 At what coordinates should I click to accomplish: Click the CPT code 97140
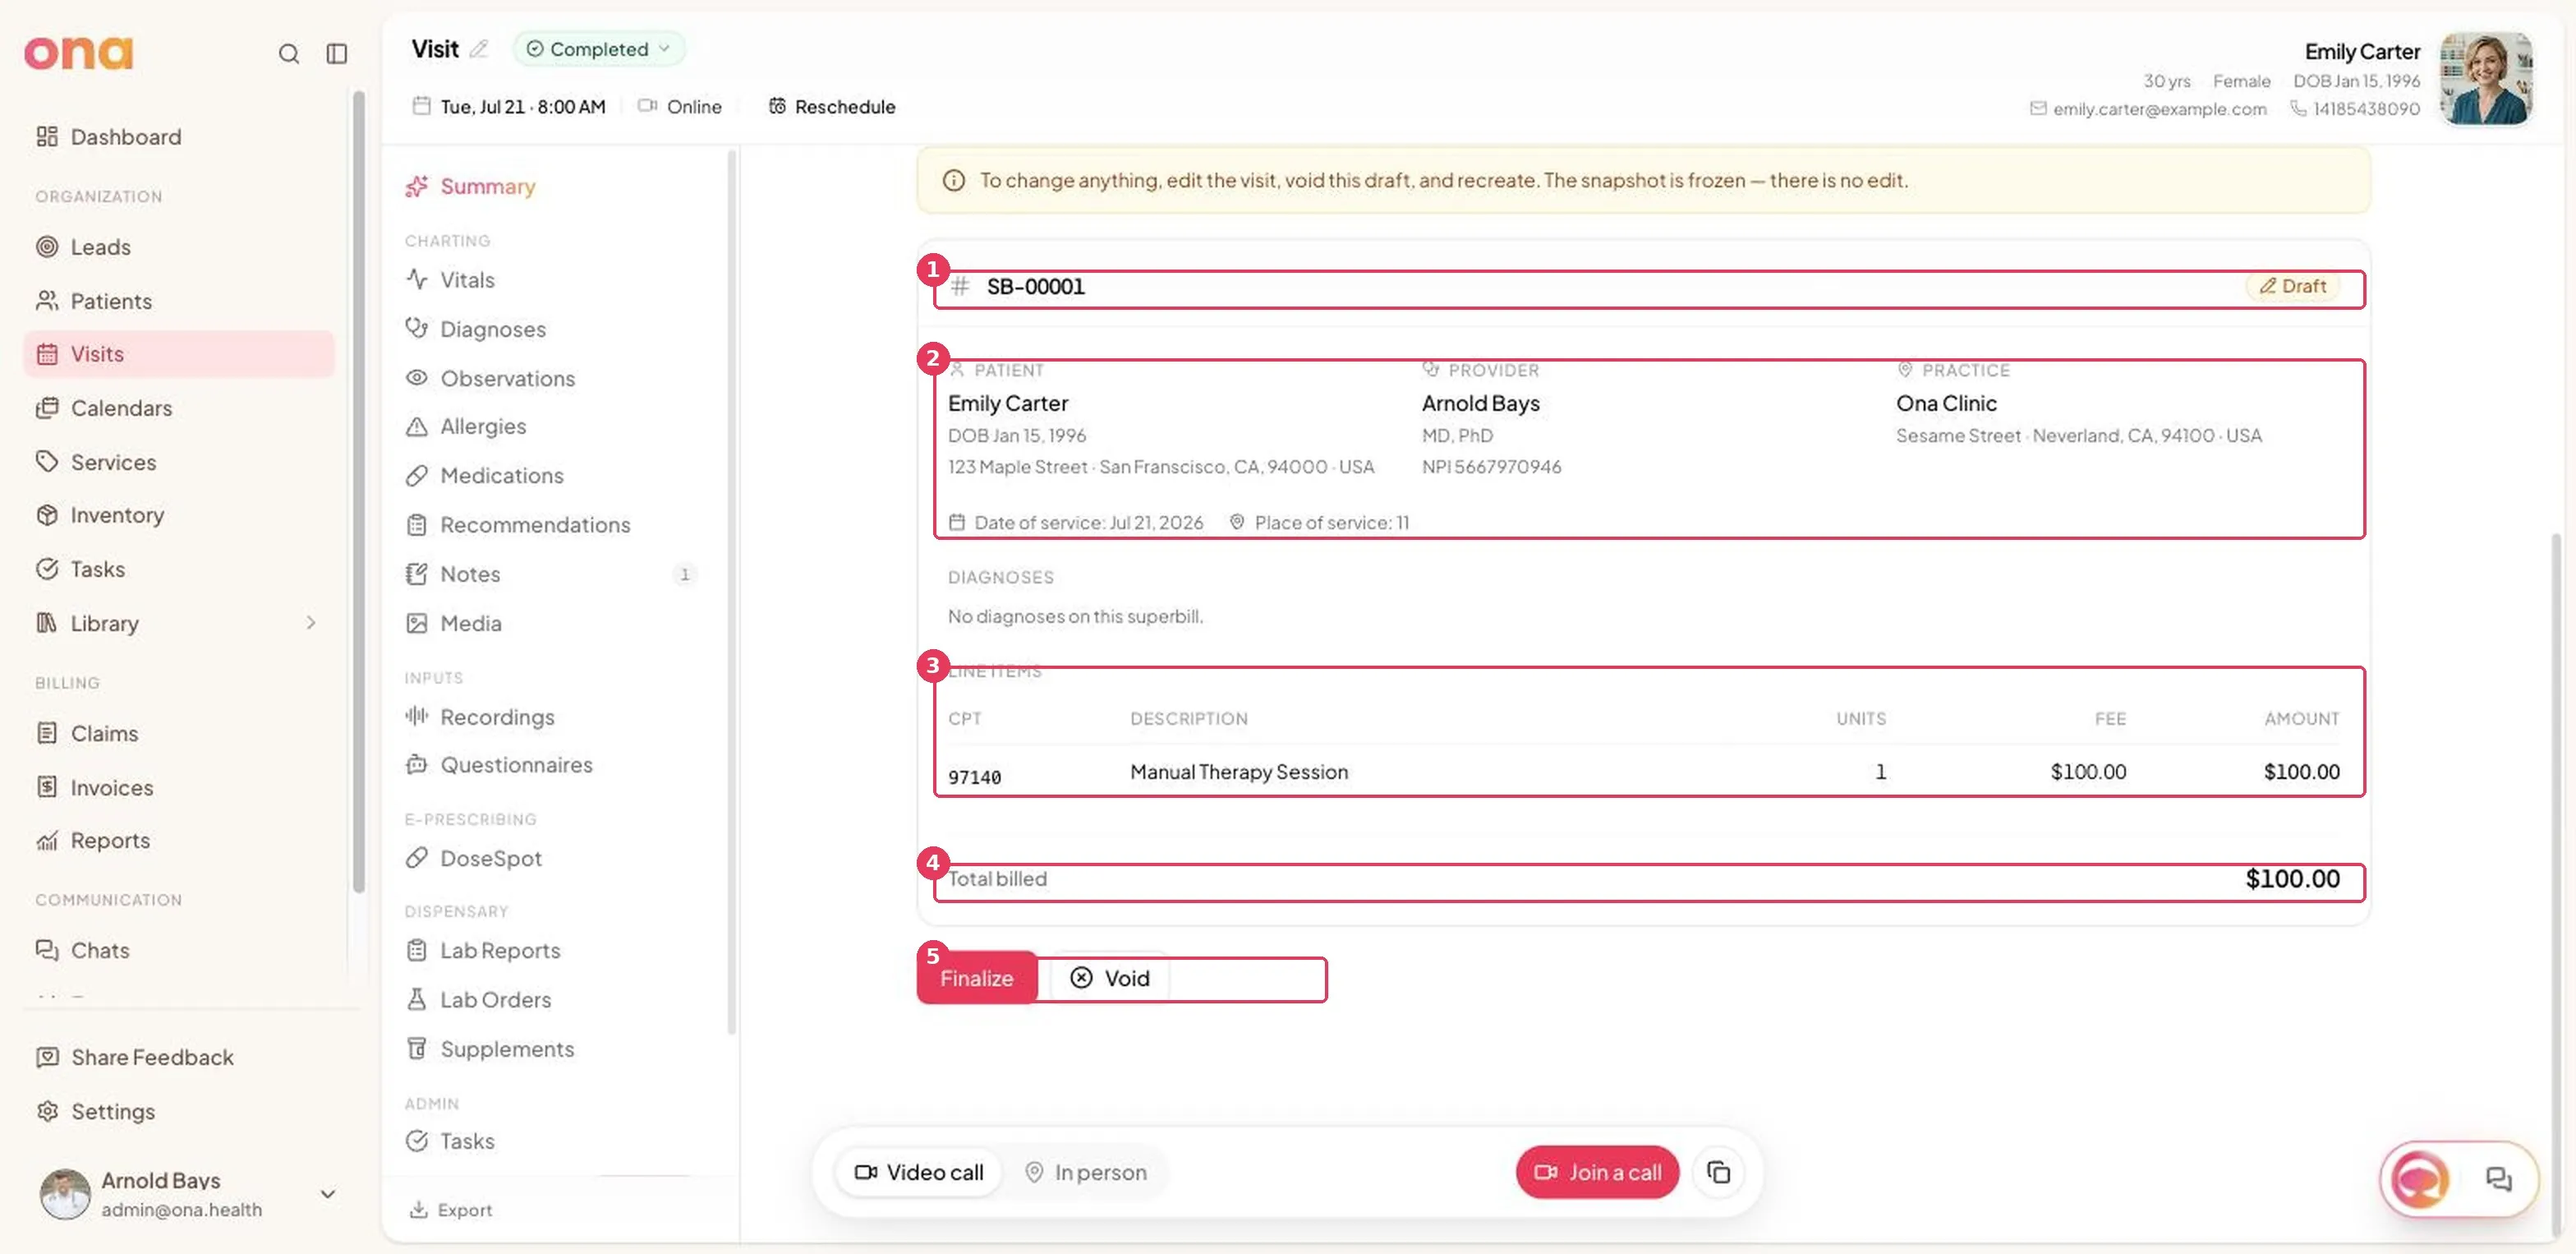[x=974, y=777]
